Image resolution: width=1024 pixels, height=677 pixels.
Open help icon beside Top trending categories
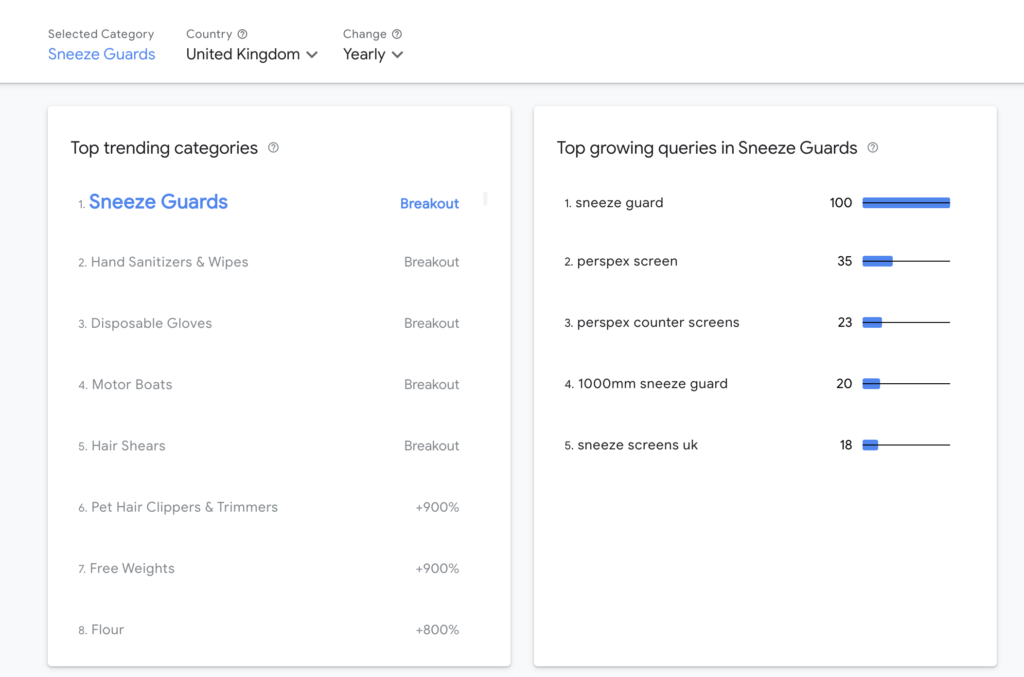click(x=273, y=148)
